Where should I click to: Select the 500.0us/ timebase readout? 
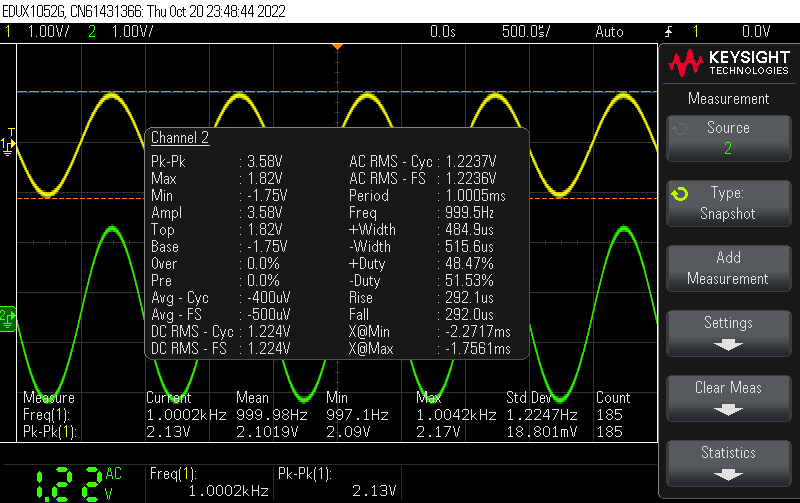click(x=525, y=32)
